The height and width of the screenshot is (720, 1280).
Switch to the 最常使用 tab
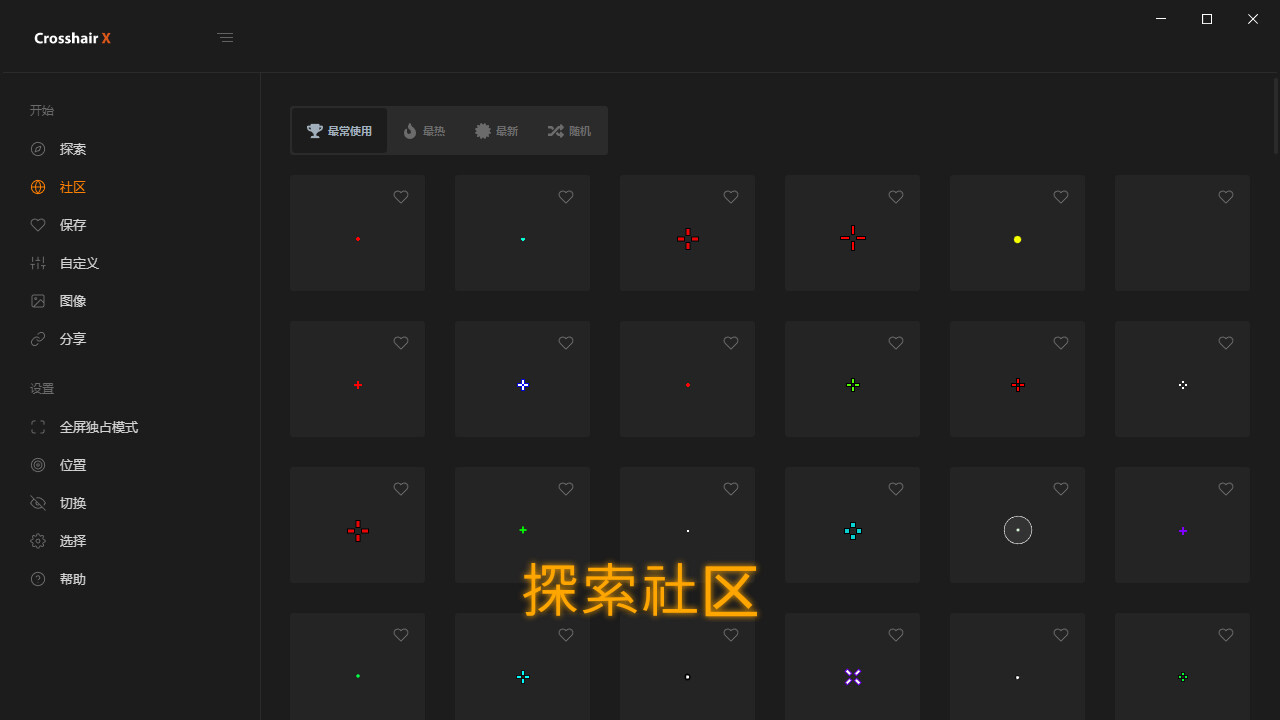pyautogui.click(x=339, y=131)
